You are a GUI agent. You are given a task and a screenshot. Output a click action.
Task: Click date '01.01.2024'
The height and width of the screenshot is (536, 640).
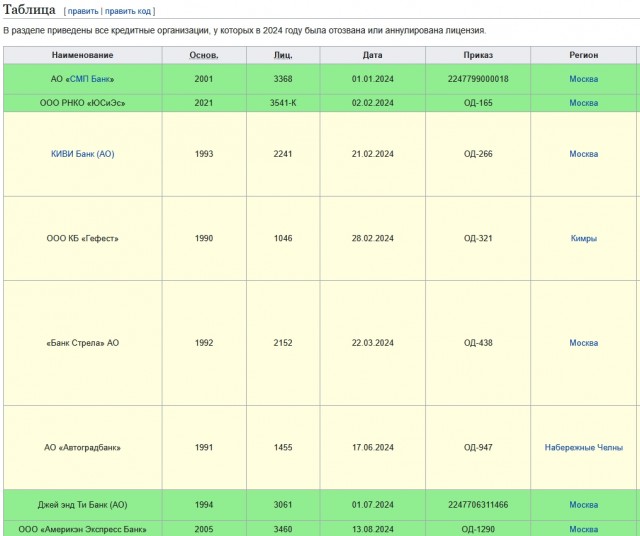point(373,79)
